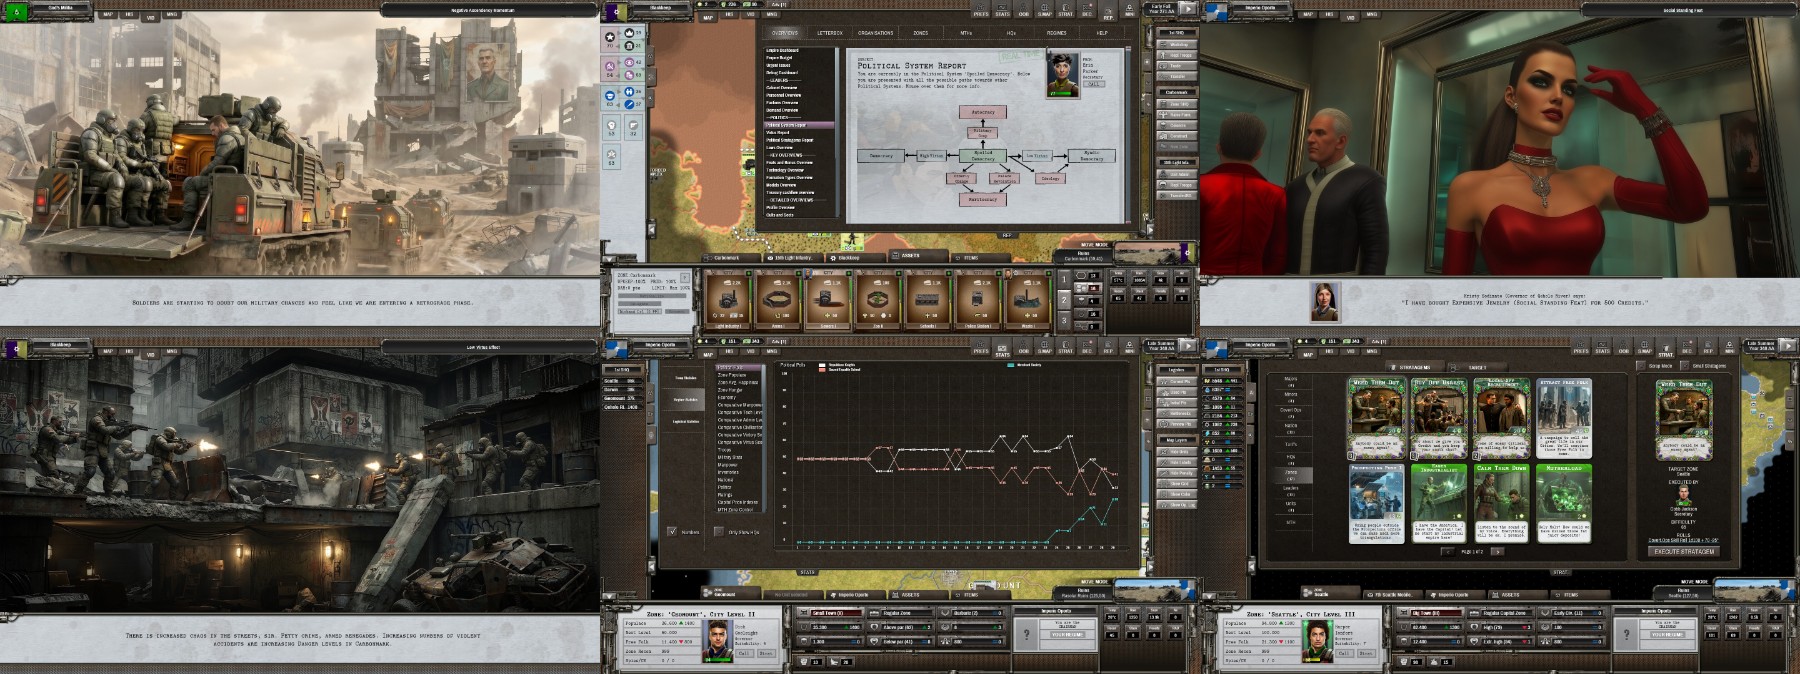Enable Scrap Mode checkbox in Stratagems window
Viewport: 1800px width, 674px height.
1641,366
